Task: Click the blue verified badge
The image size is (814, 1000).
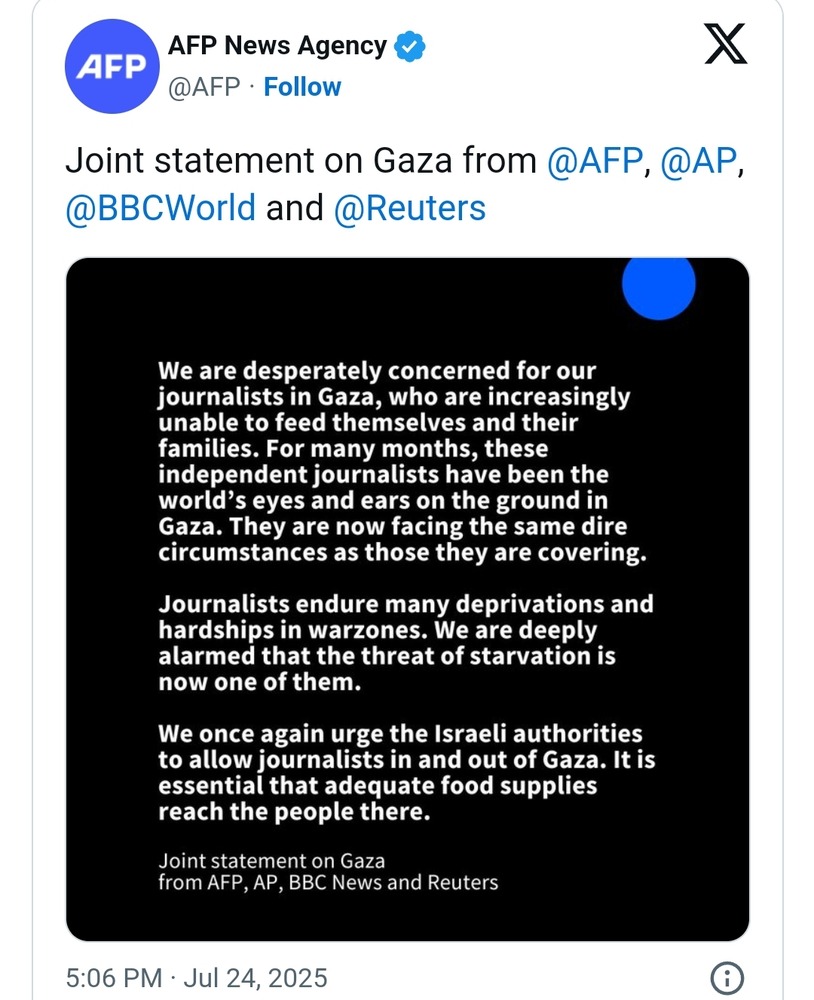Action: pos(410,46)
